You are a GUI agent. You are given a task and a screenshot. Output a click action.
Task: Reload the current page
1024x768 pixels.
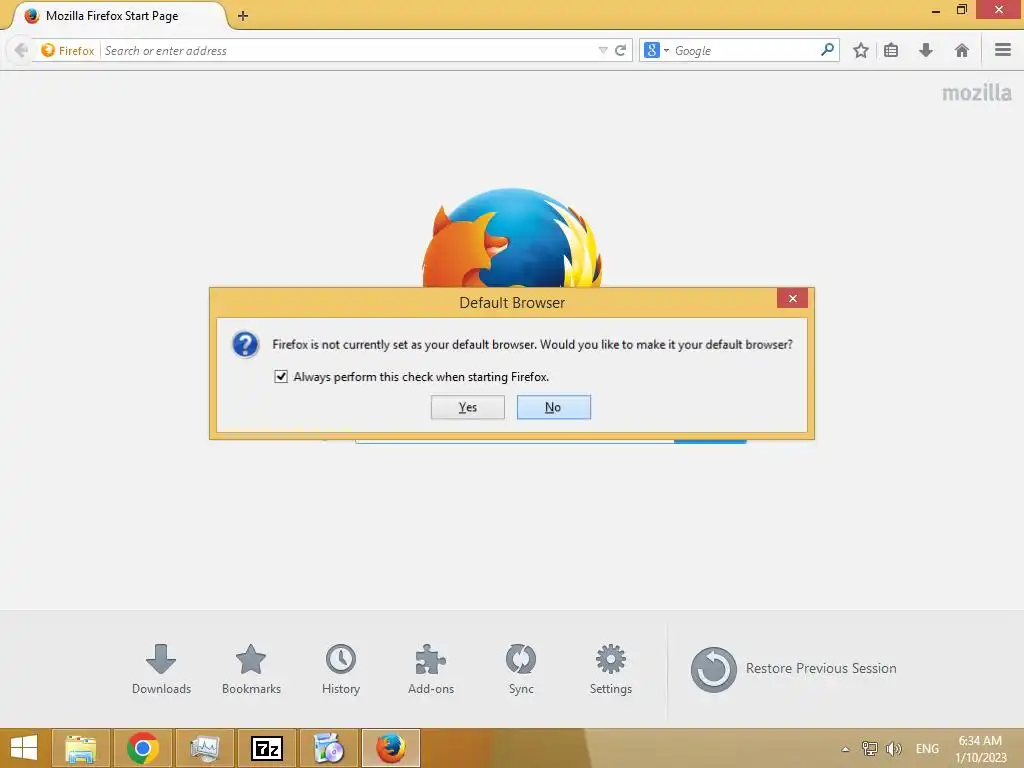tap(620, 50)
